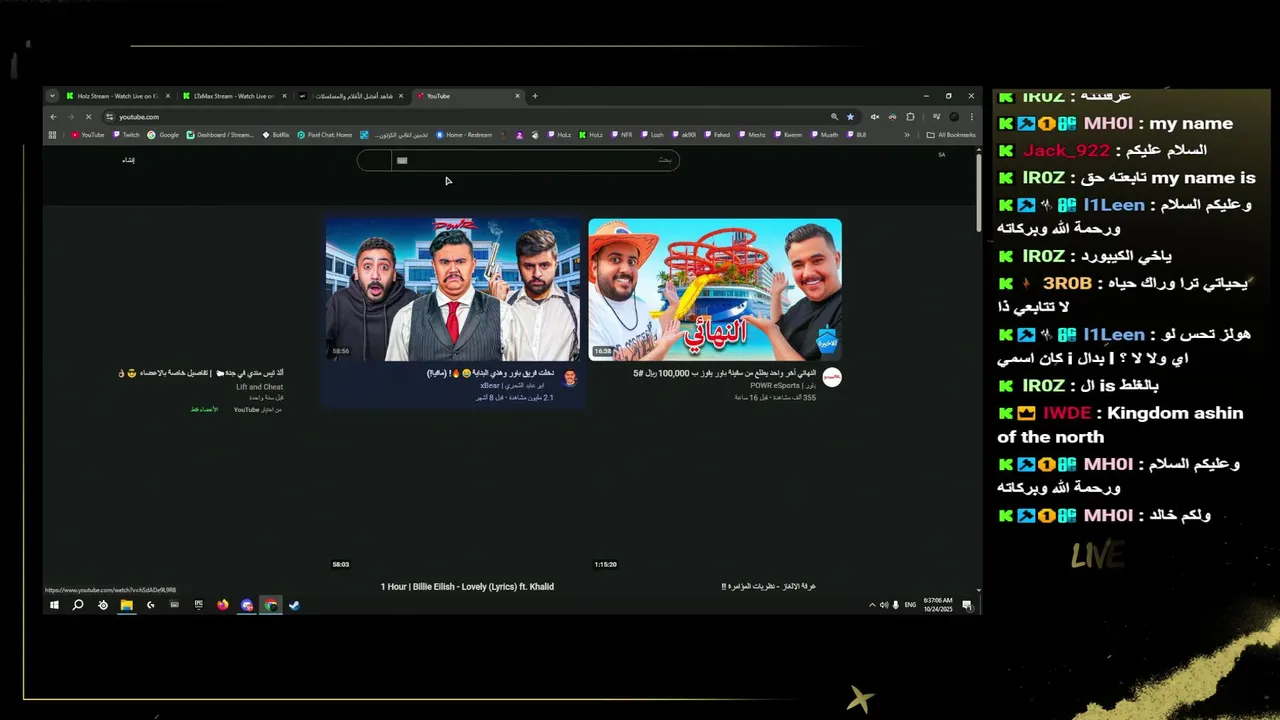Switch to Chrome in the taskbar
Screen dimensions: 1280x720
[270, 605]
